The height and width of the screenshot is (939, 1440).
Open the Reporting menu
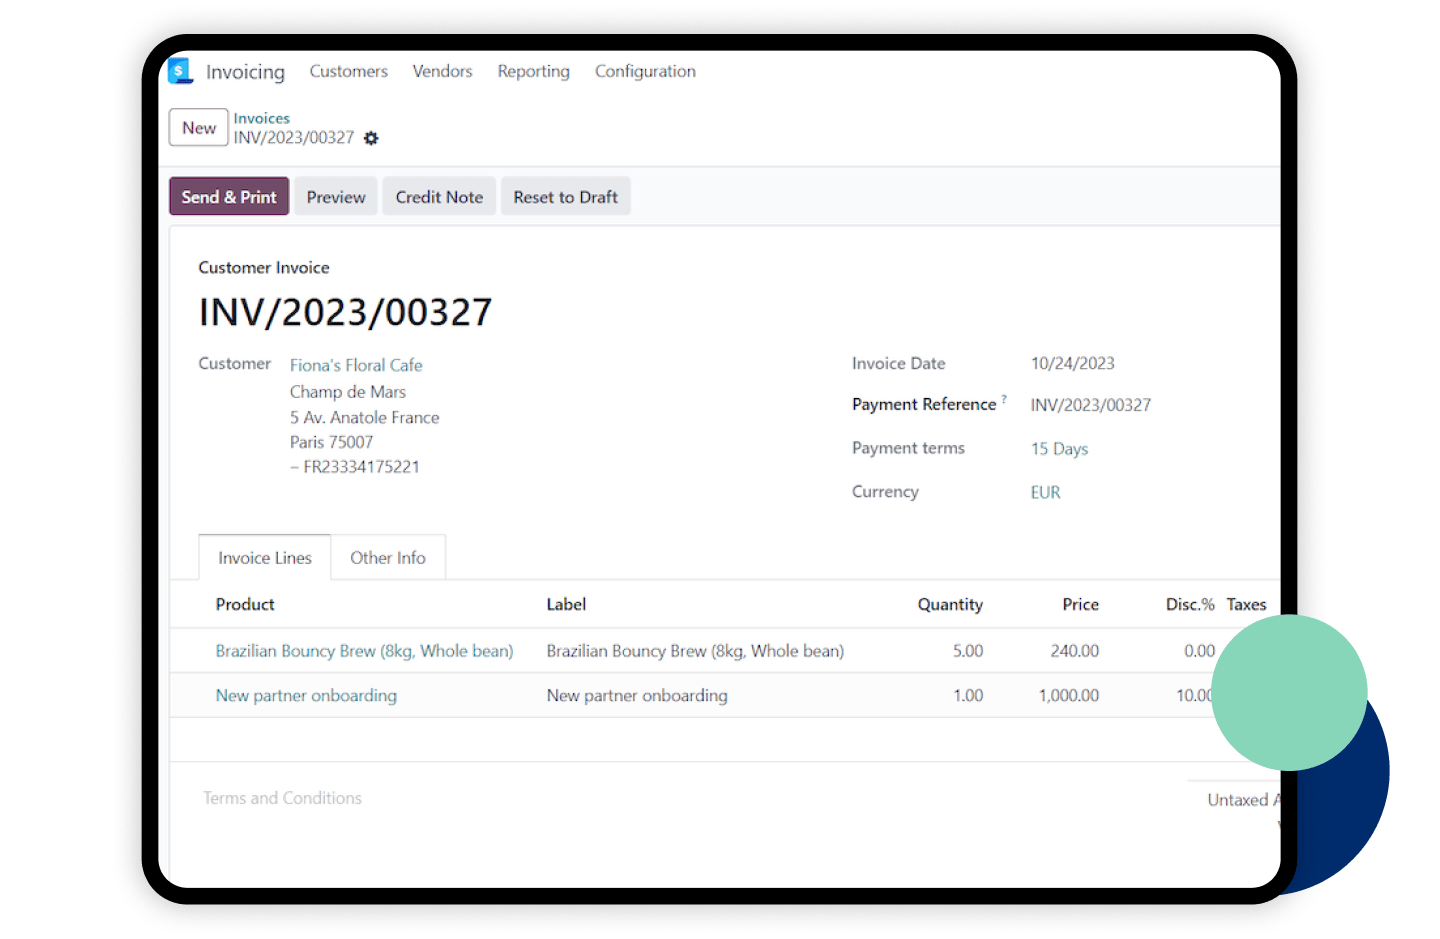pyautogui.click(x=533, y=71)
